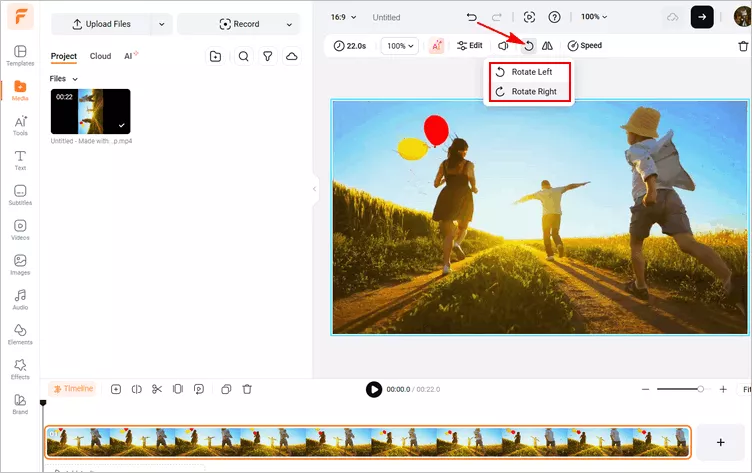
Task: Open the Effects panel in sidebar
Action: coord(20,370)
